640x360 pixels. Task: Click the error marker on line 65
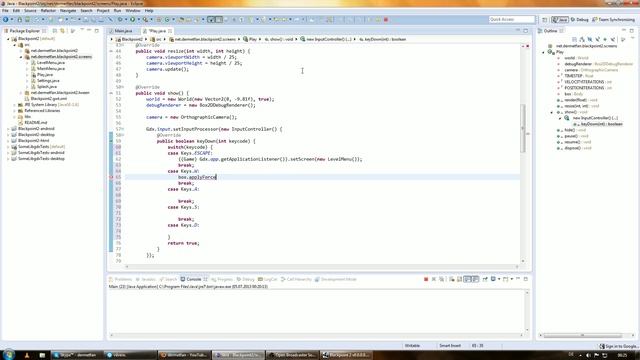pos(111,177)
